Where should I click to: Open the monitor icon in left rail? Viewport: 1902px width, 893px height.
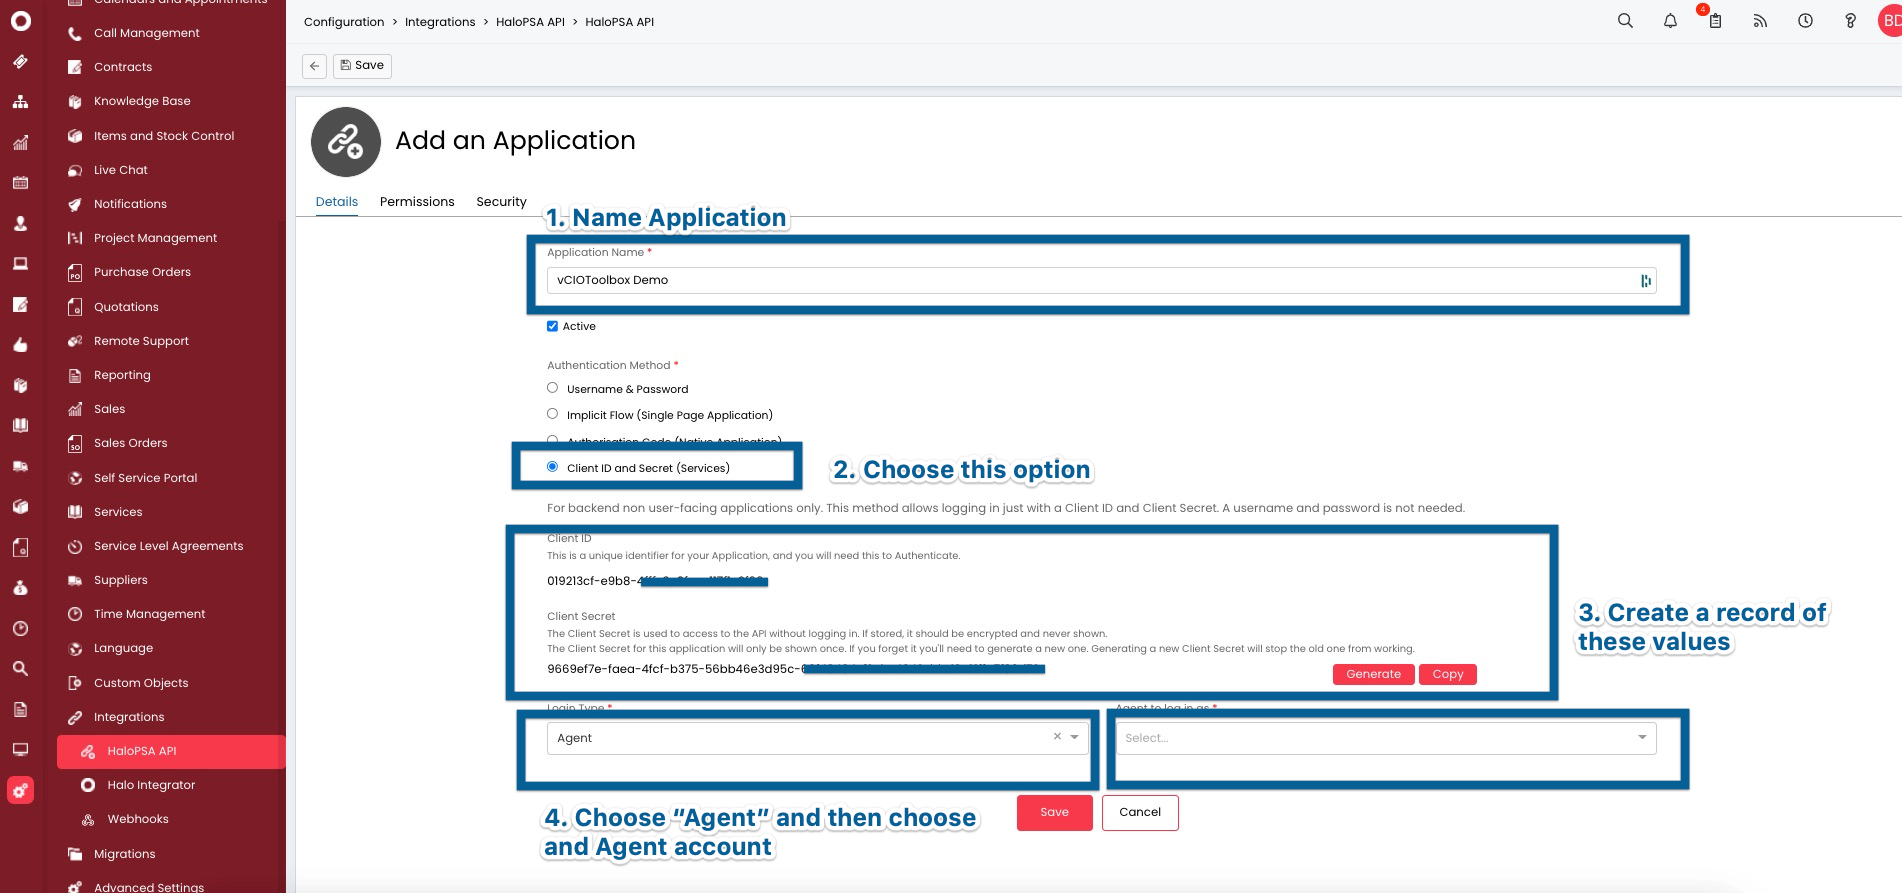tap(20, 749)
